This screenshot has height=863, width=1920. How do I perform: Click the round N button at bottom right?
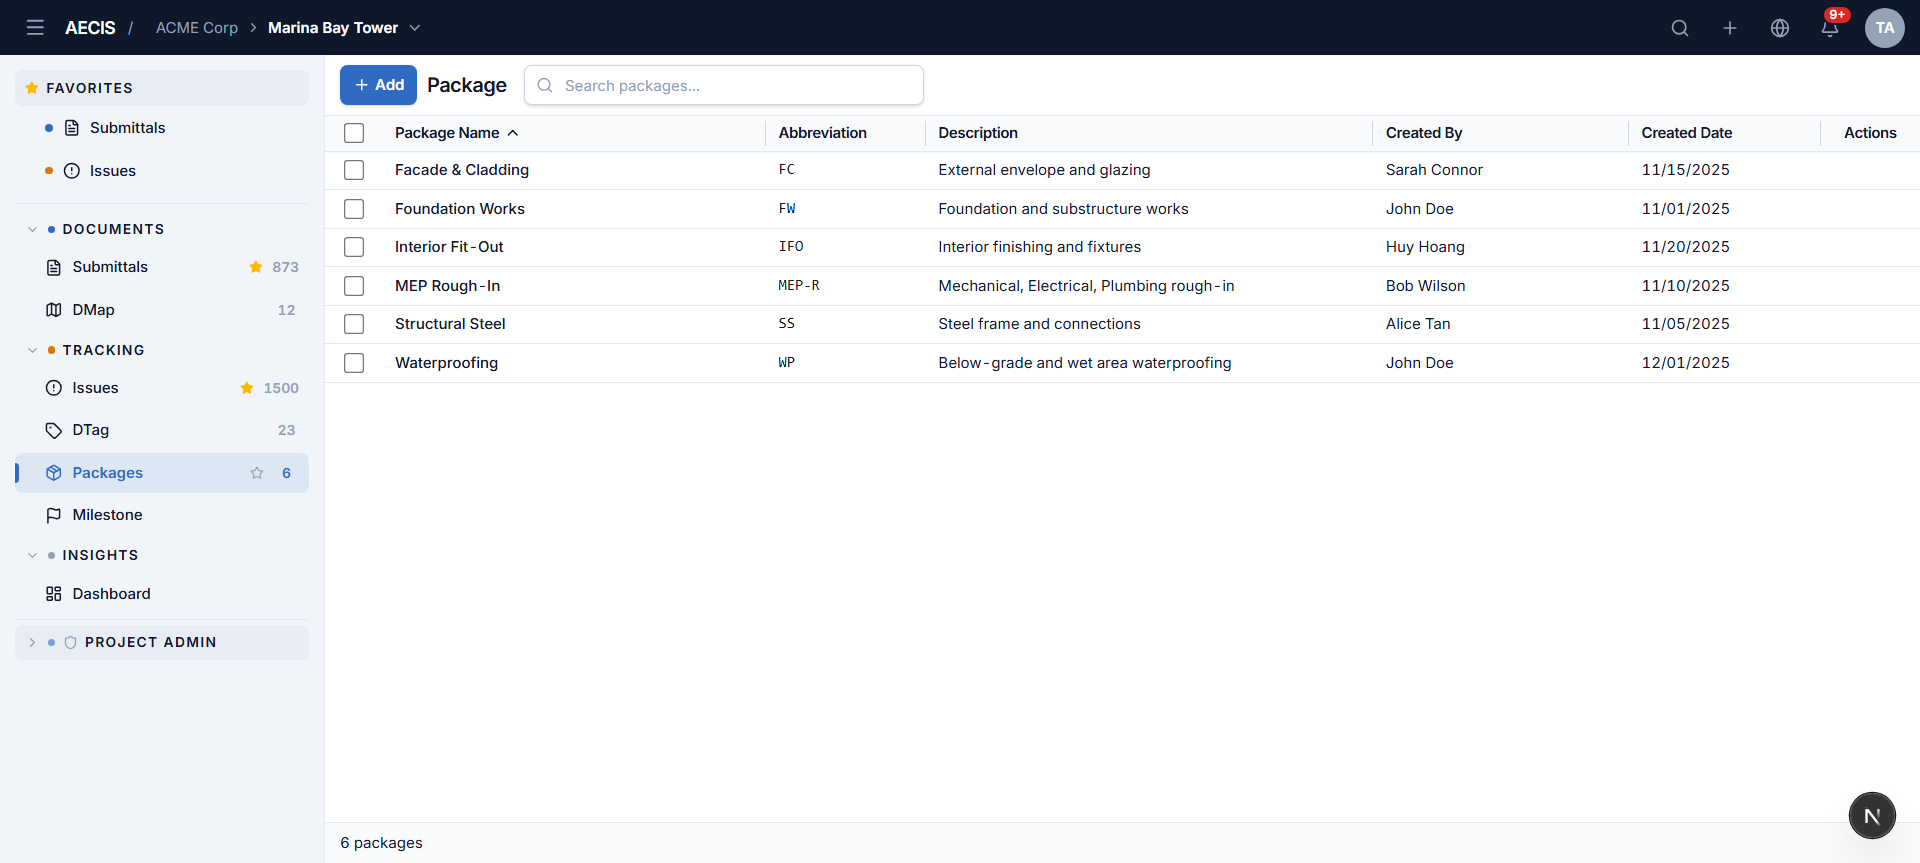1872,816
